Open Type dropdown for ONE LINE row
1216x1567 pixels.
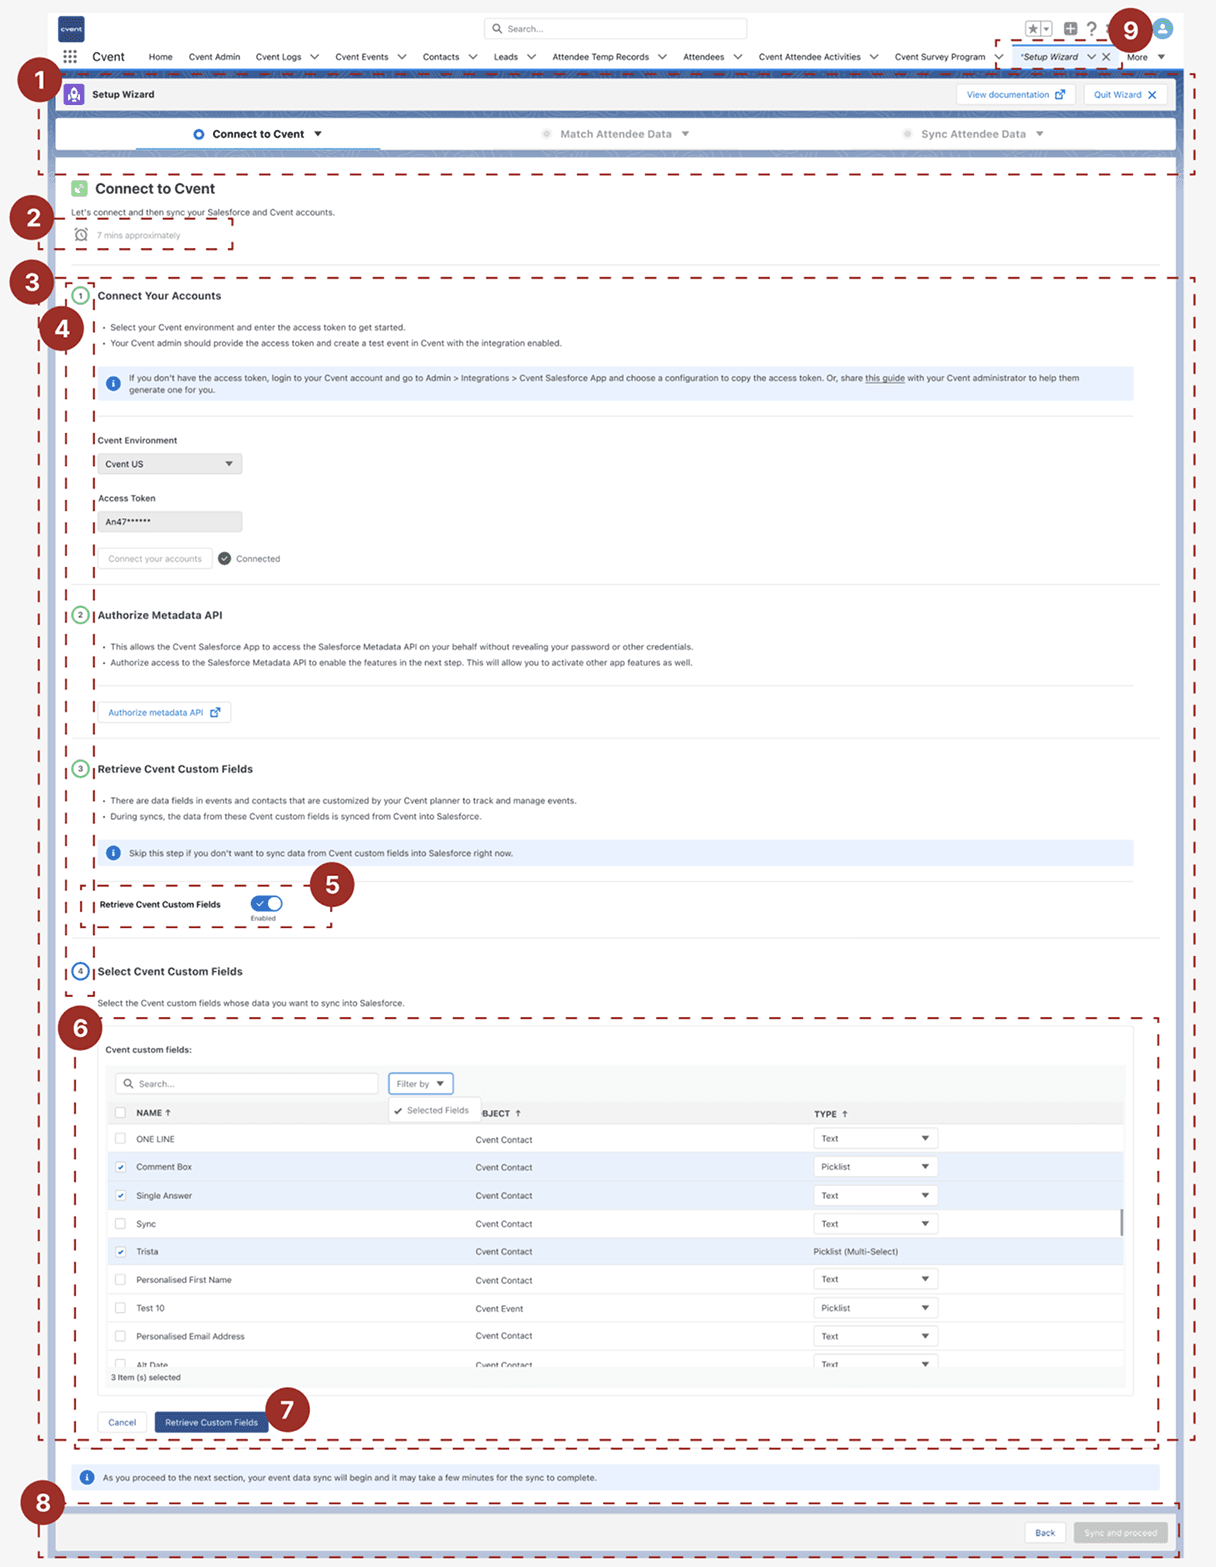[x=875, y=1138]
